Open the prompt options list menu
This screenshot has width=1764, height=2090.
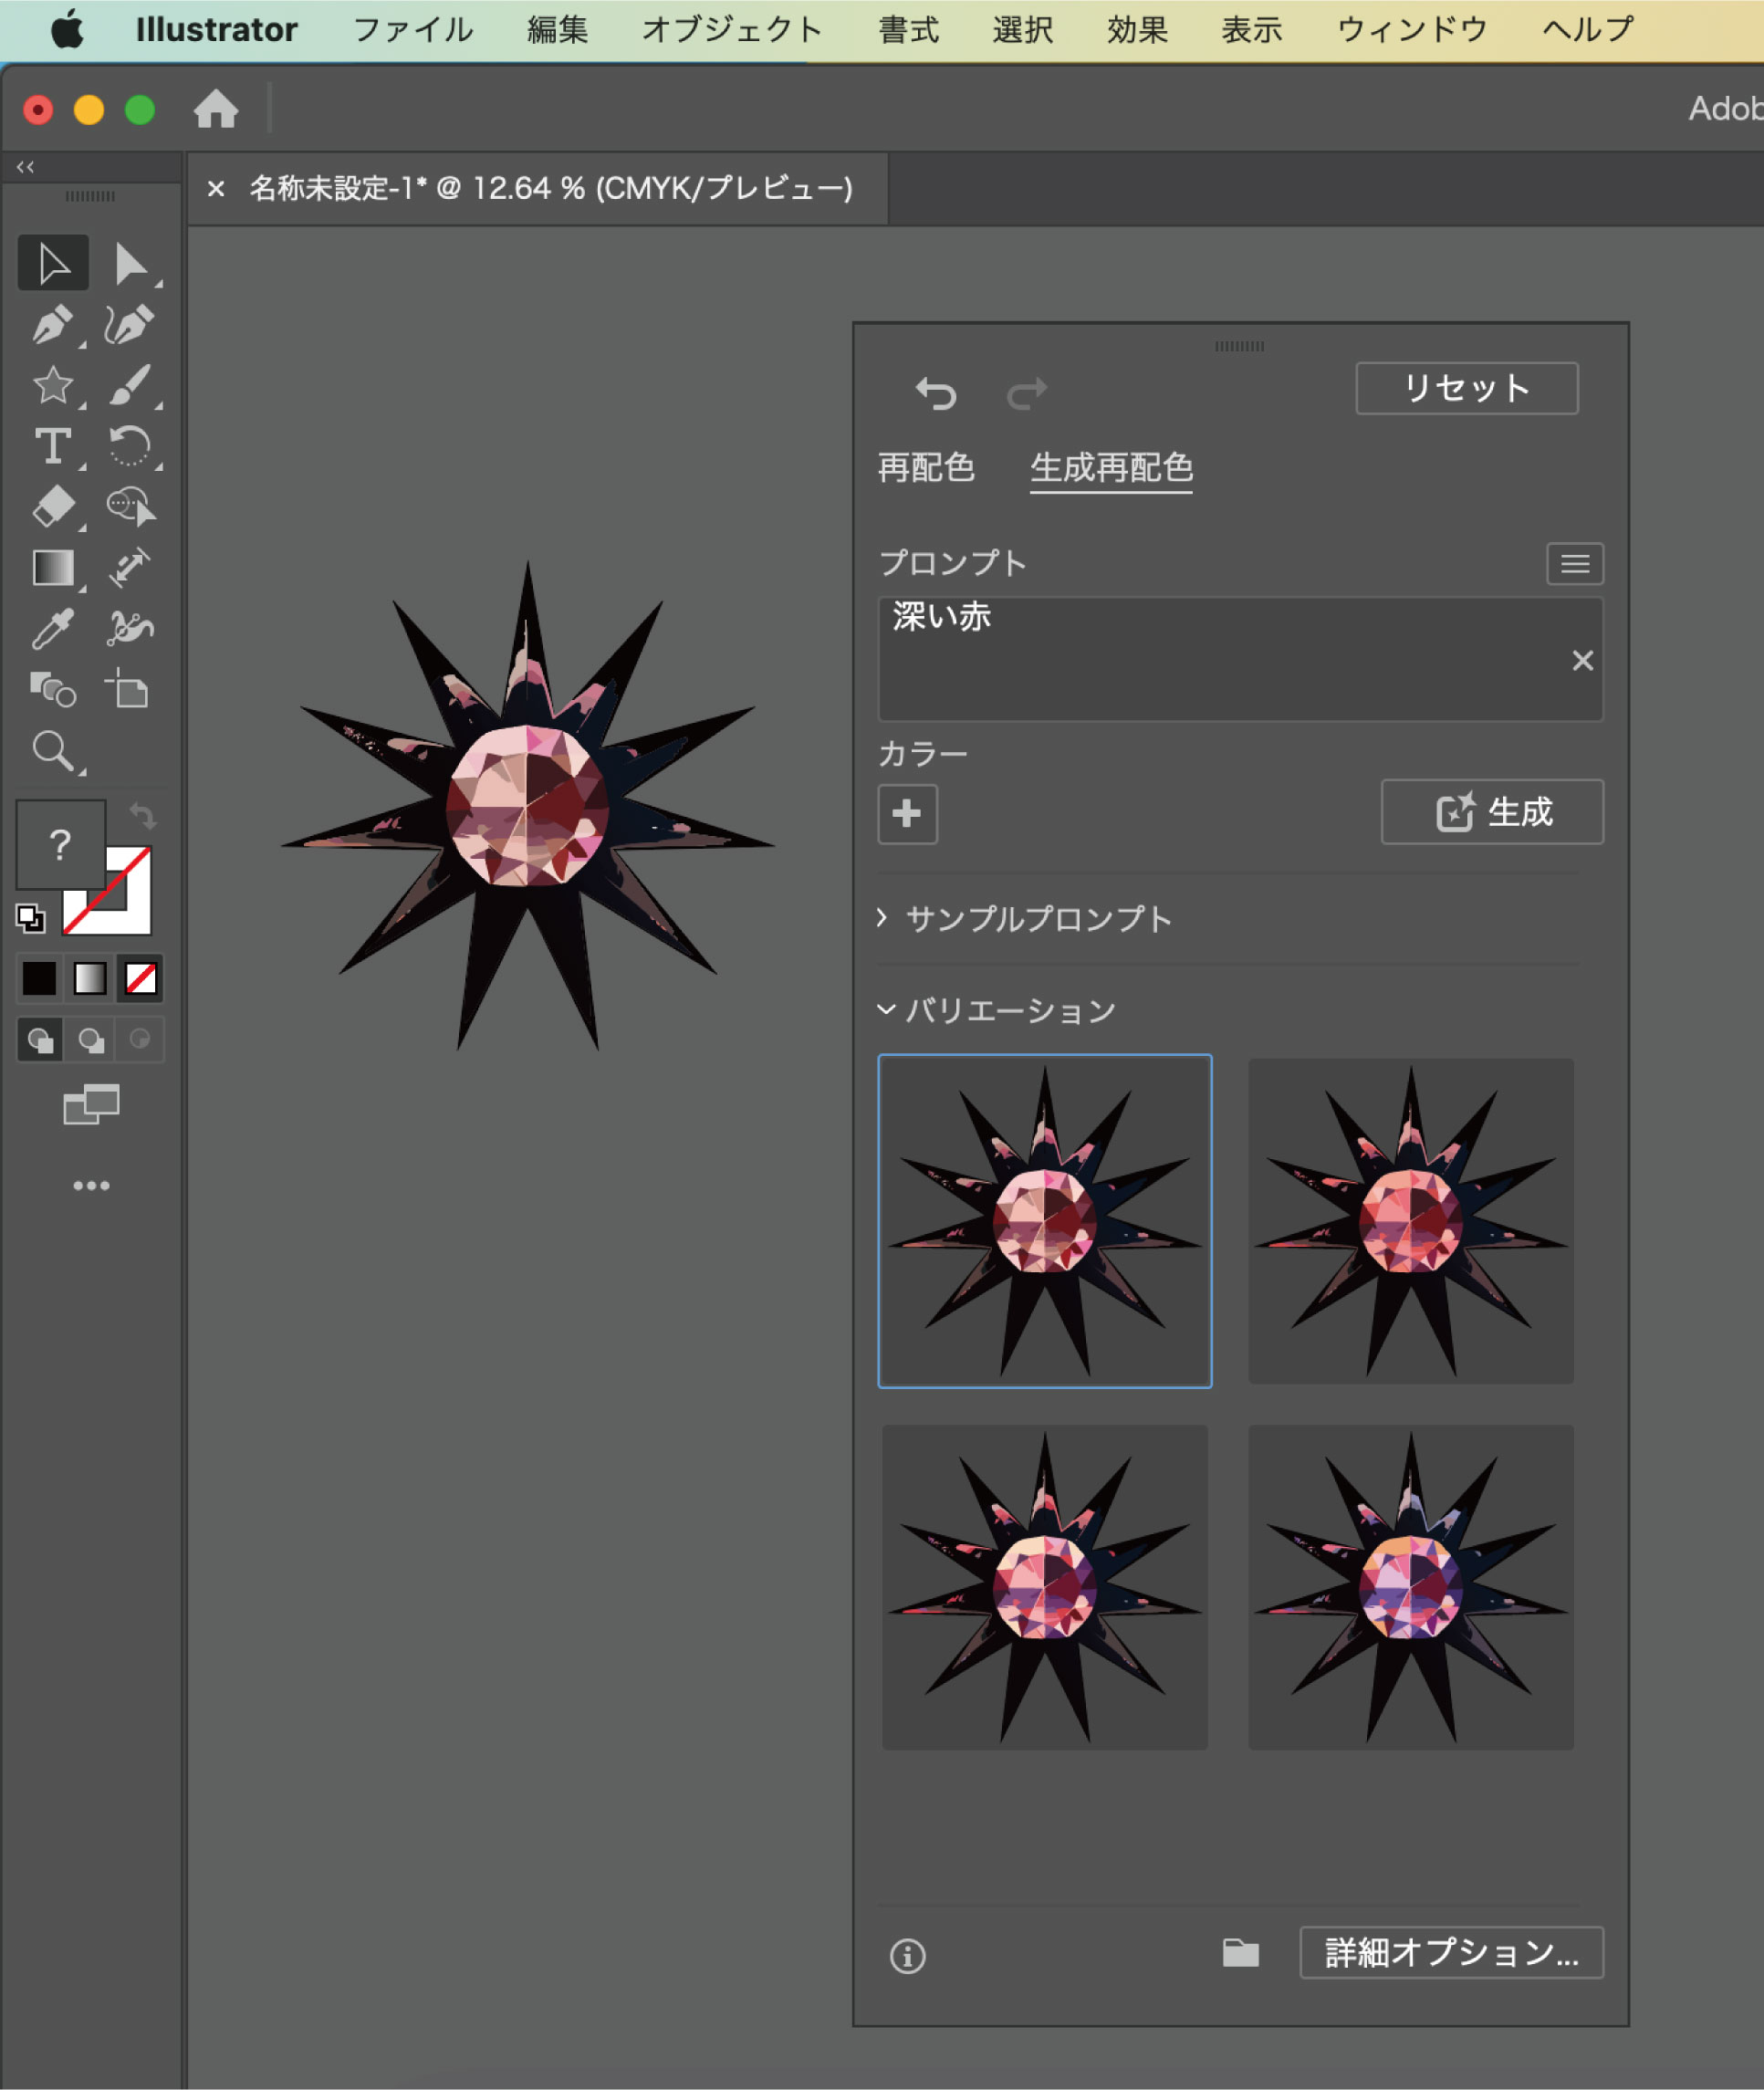click(1575, 564)
